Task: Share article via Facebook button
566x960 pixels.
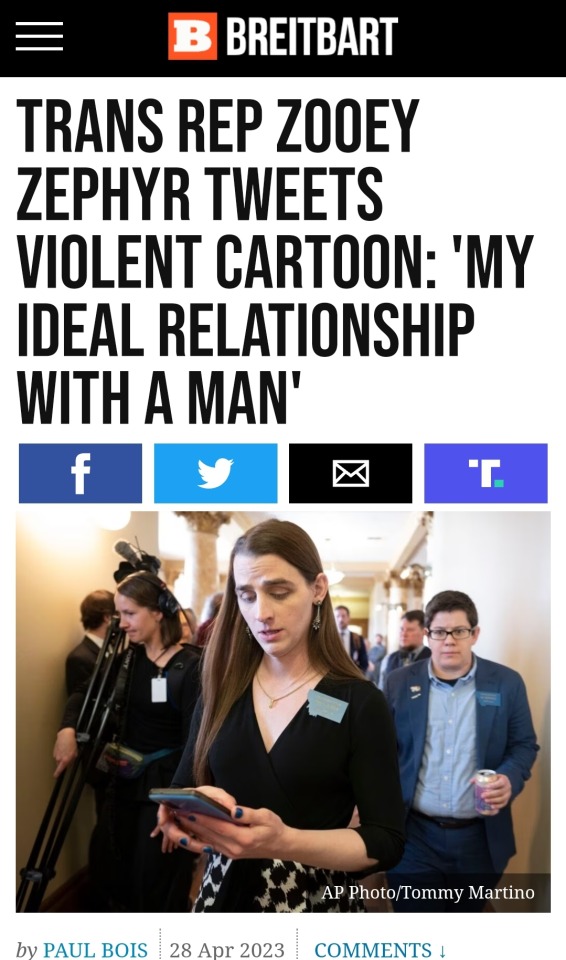Action: pyautogui.click(x=80, y=473)
